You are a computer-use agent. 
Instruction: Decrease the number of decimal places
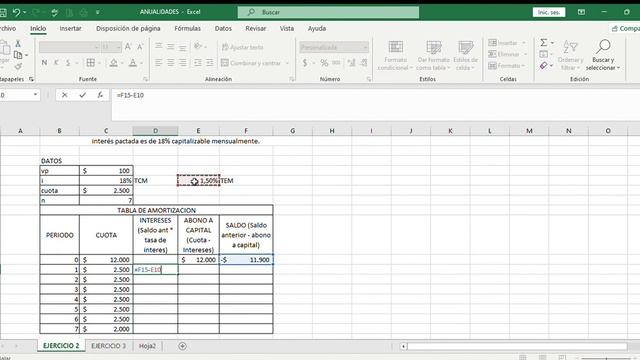[x=363, y=63]
